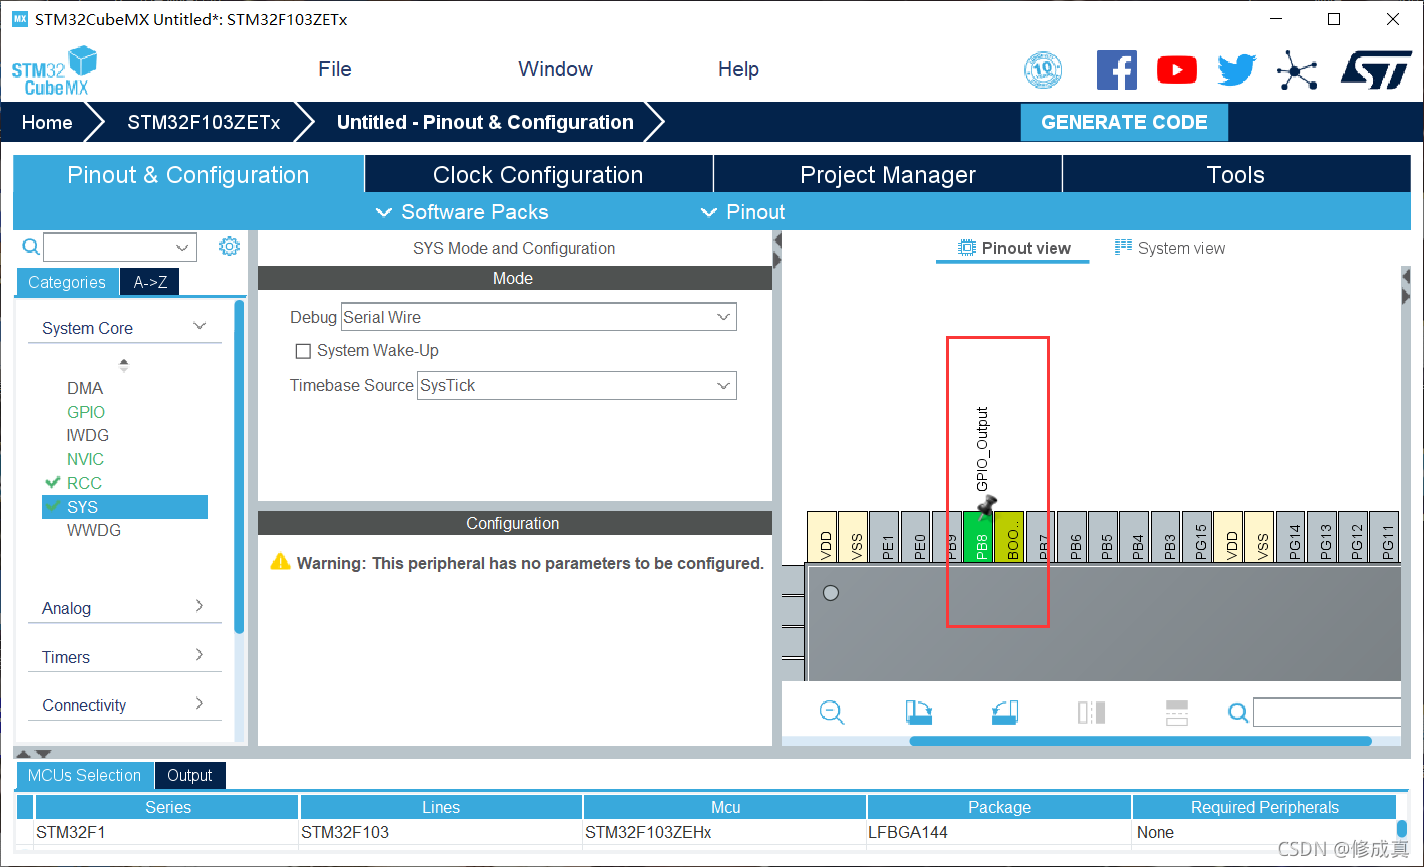The height and width of the screenshot is (867, 1424).
Task: Open the File menu
Action: 335,69
